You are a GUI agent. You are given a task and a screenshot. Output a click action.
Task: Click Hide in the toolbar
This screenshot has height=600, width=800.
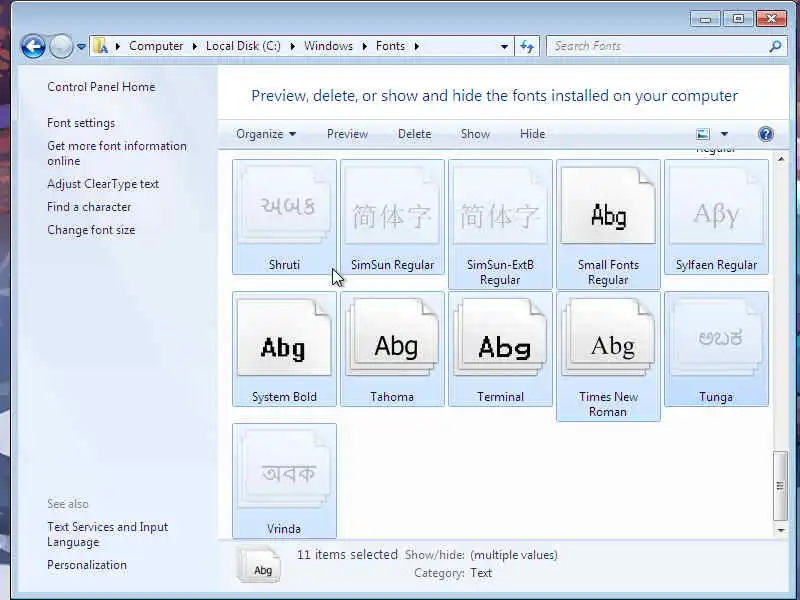[533, 134]
